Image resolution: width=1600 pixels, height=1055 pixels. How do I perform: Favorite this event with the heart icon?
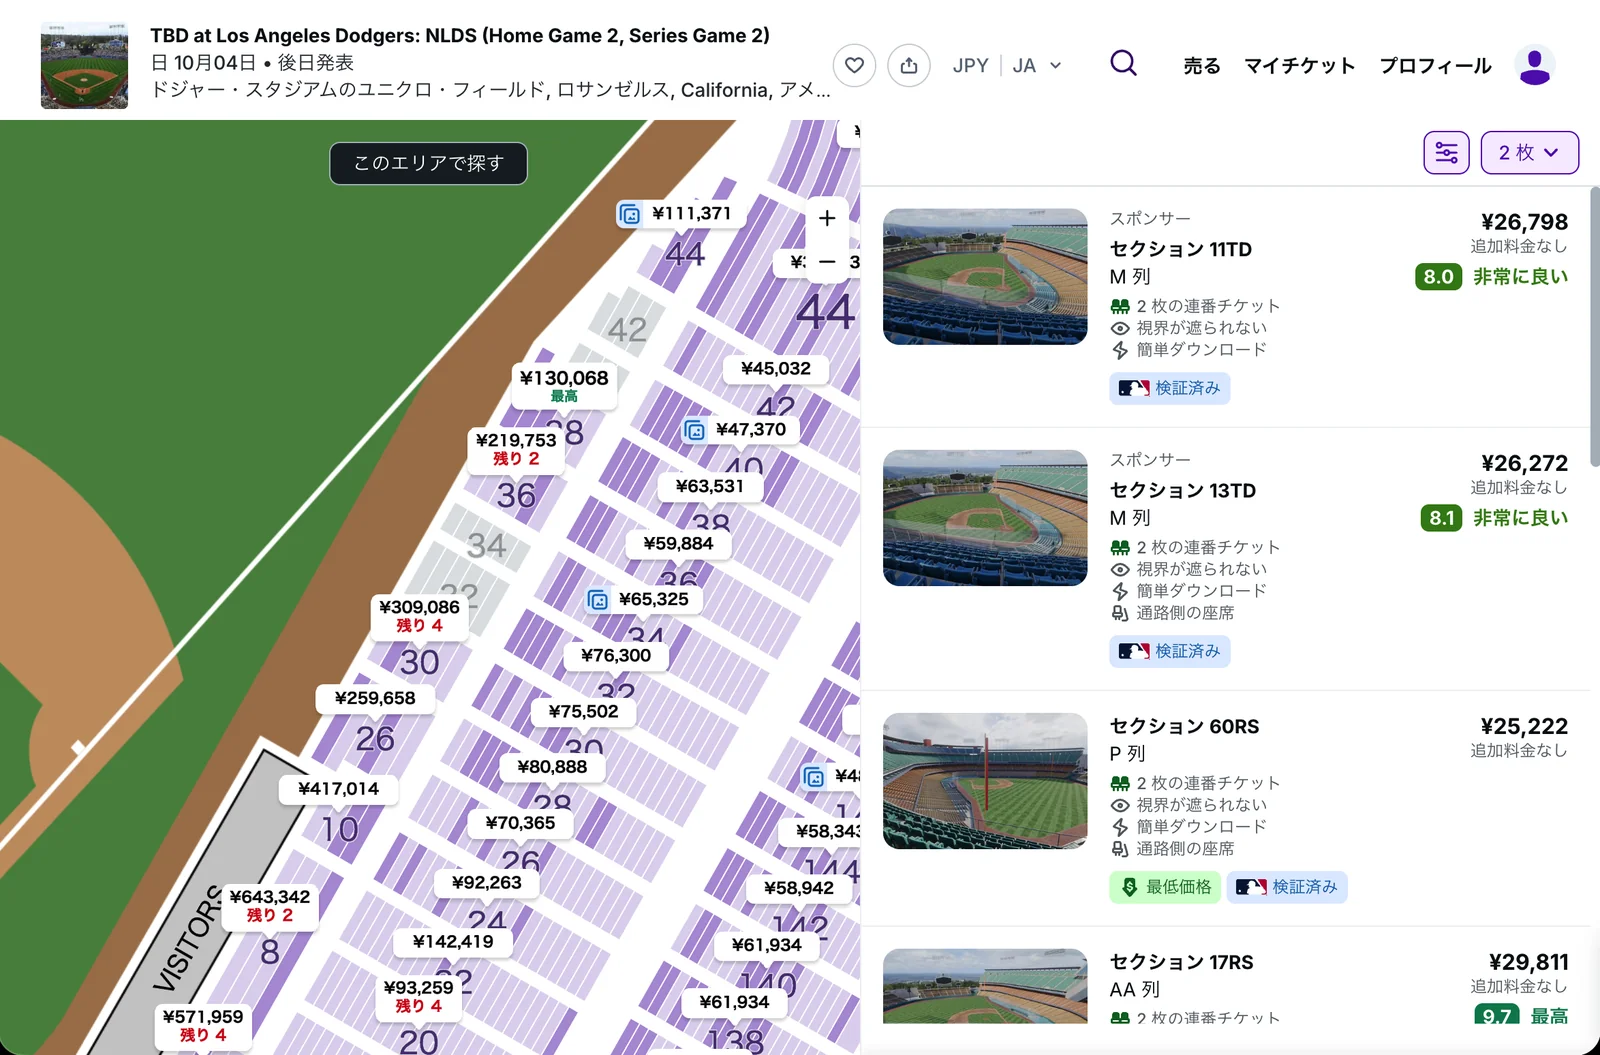[854, 66]
